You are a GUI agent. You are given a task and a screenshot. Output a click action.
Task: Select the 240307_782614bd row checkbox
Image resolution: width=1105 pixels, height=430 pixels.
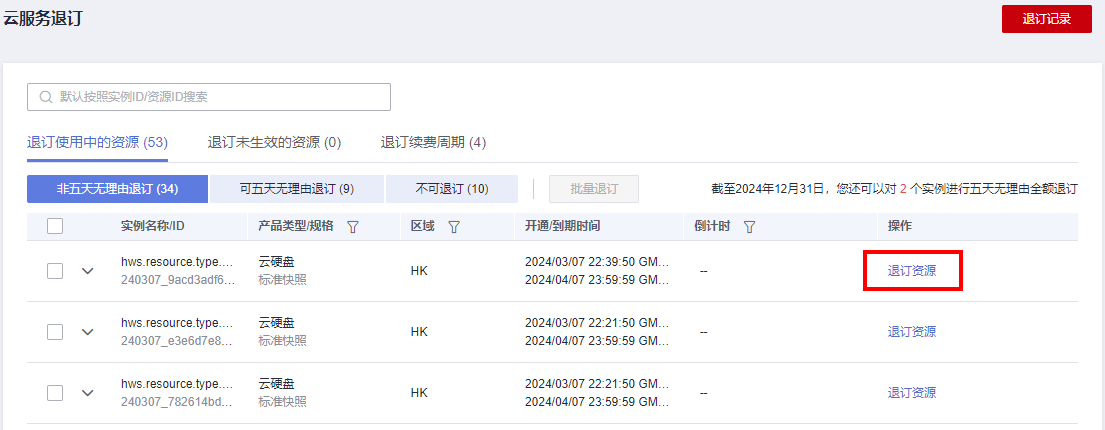click(56, 393)
